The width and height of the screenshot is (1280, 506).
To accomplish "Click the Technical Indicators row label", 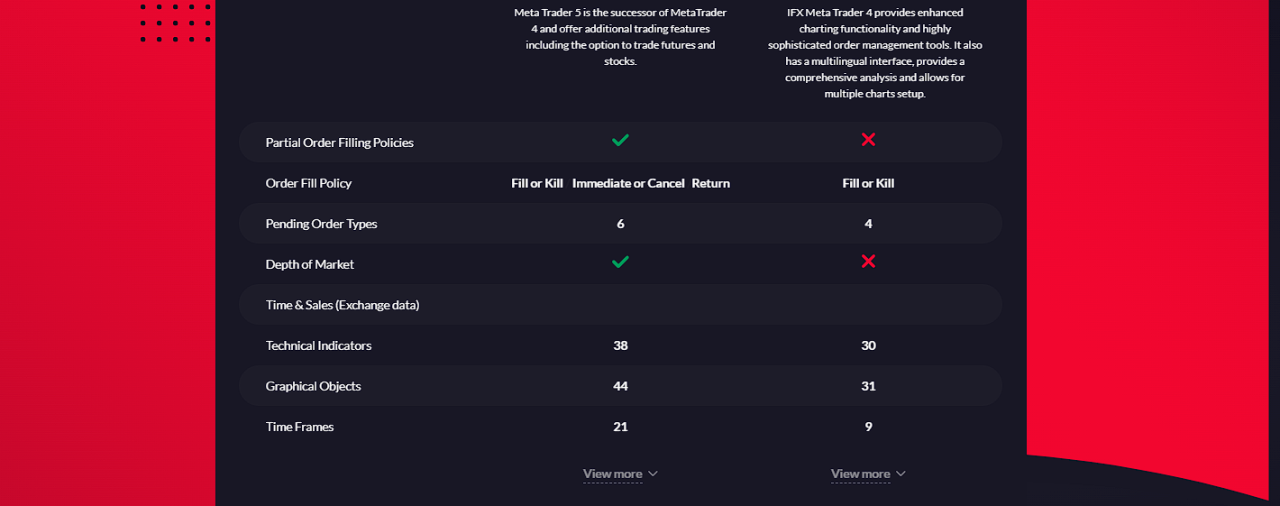I will point(318,346).
